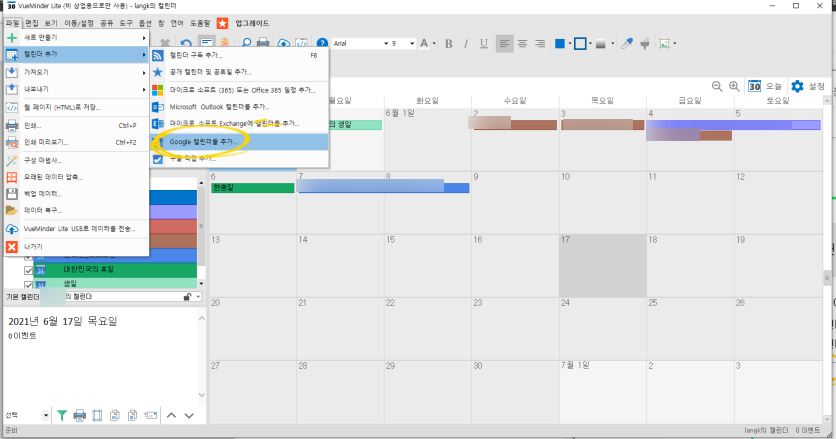Click the HTML code toolbar icon
This screenshot has width=836, height=439.
[301, 43]
